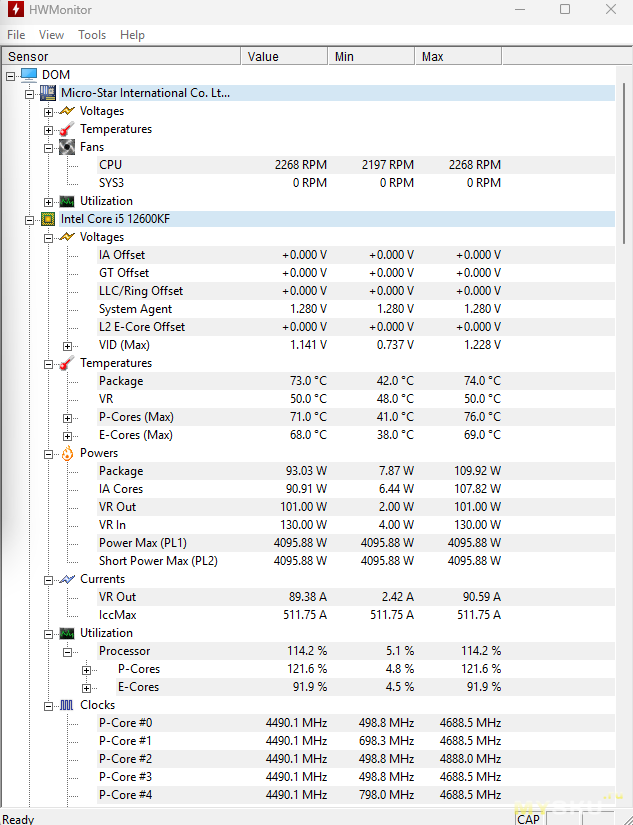Click the Intel Core i5 CPU chip icon
Image resolution: width=633 pixels, height=825 pixels.
47,219
